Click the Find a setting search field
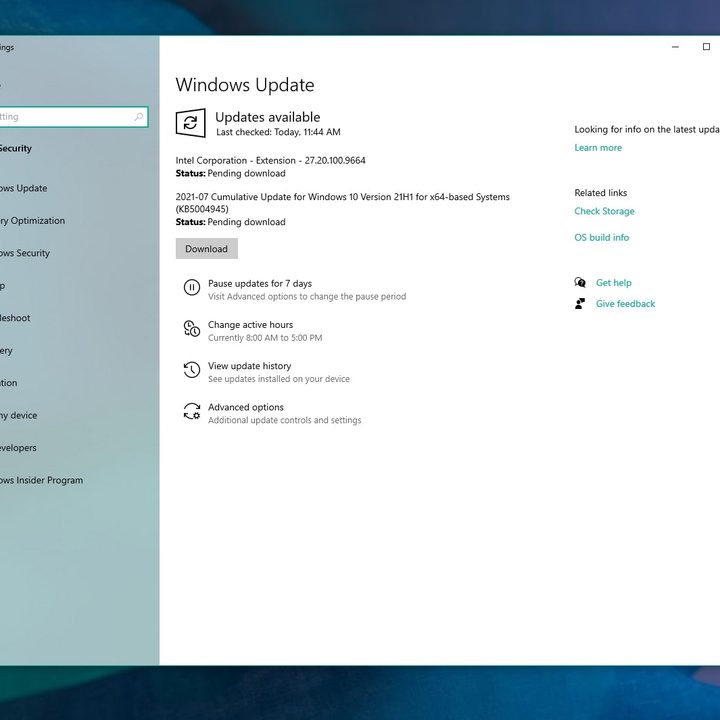The width and height of the screenshot is (720, 720). coord(73,117)
